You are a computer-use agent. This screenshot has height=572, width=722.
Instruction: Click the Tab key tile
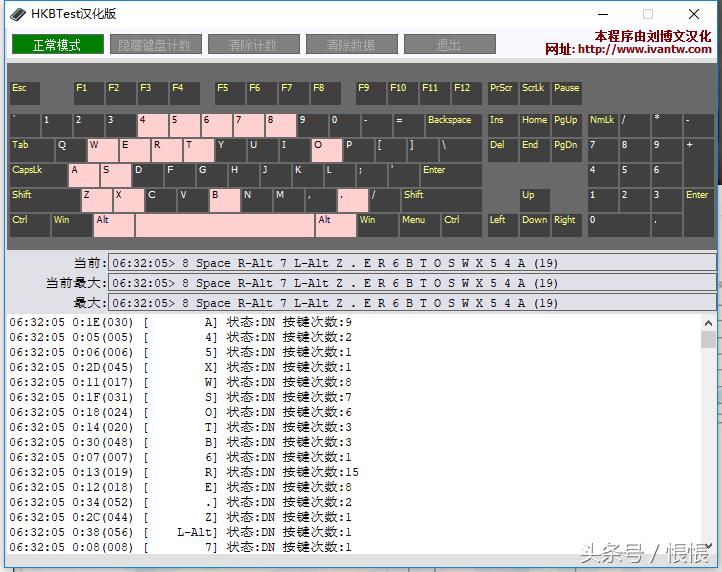32,151
